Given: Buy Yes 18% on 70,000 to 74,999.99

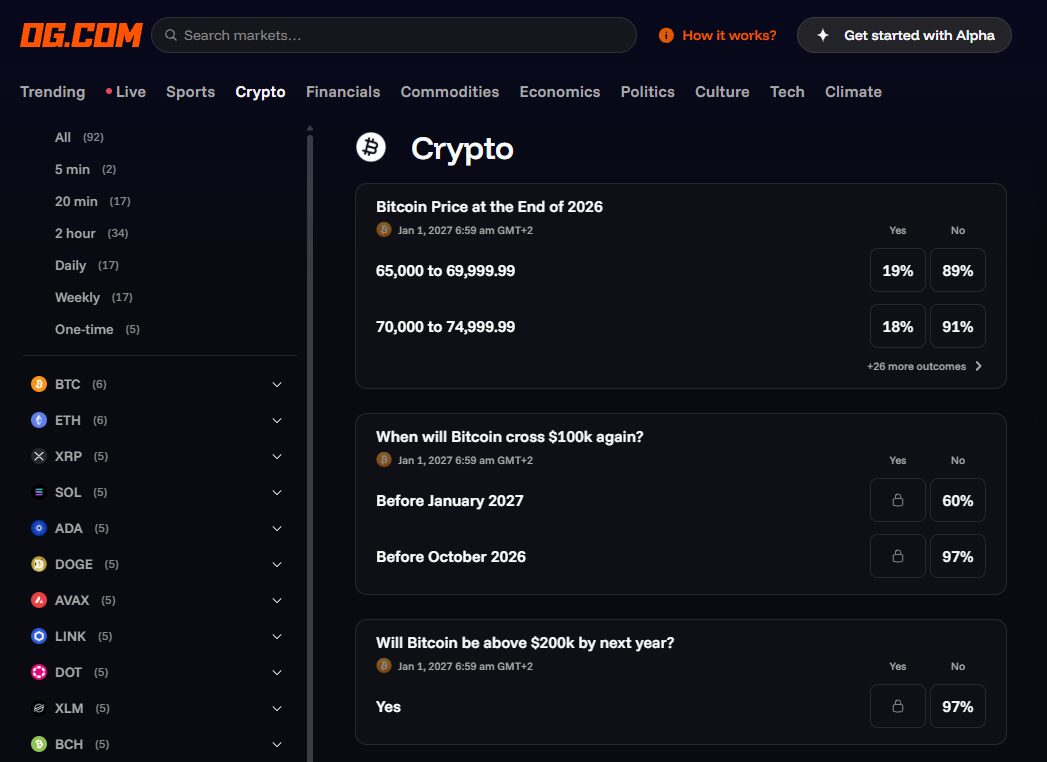Looking at the screenshot, I should [897, 327].
